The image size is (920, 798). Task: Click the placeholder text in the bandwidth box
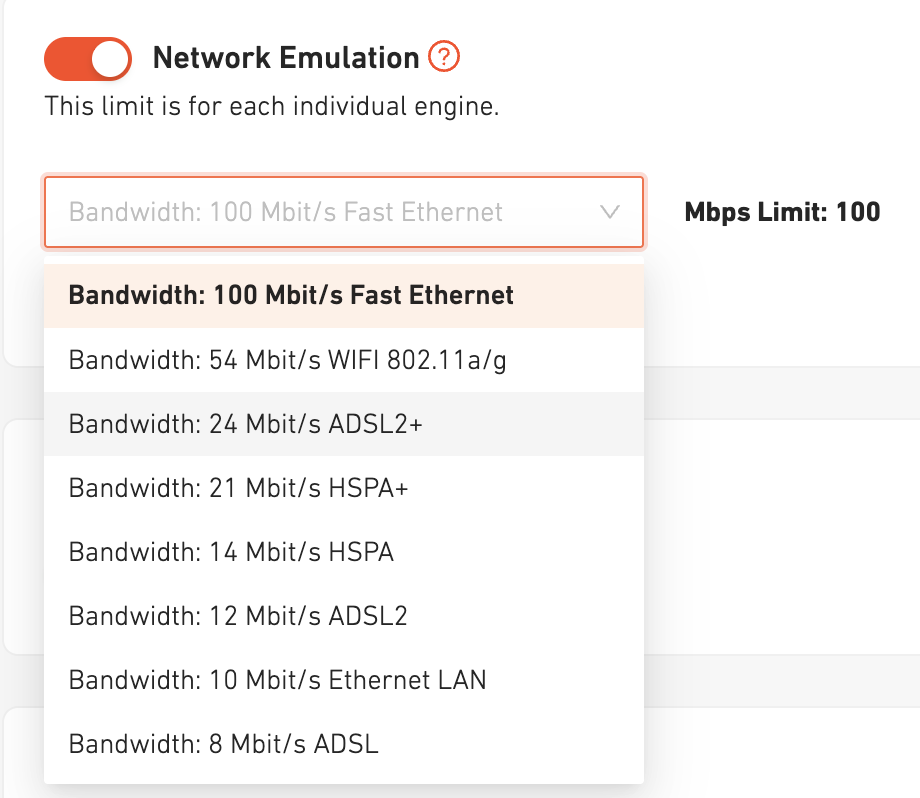285,212
